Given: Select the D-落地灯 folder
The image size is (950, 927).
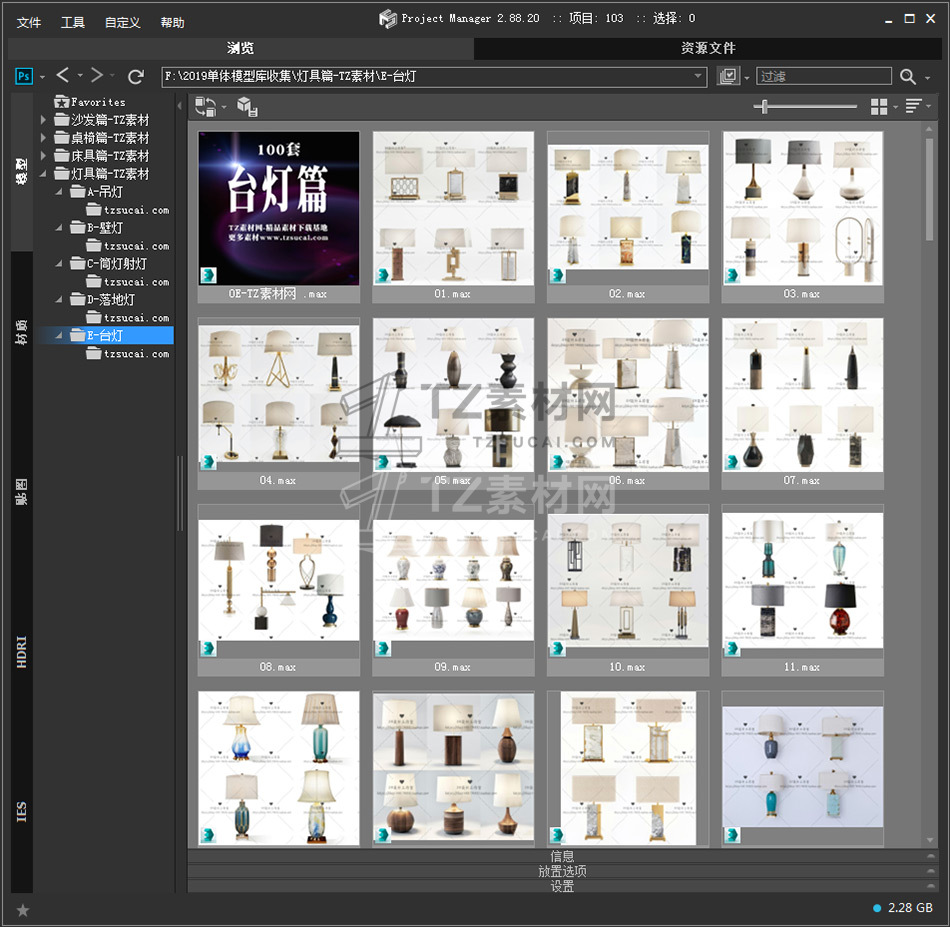Looking at the screenshot, I should [110, 300].
